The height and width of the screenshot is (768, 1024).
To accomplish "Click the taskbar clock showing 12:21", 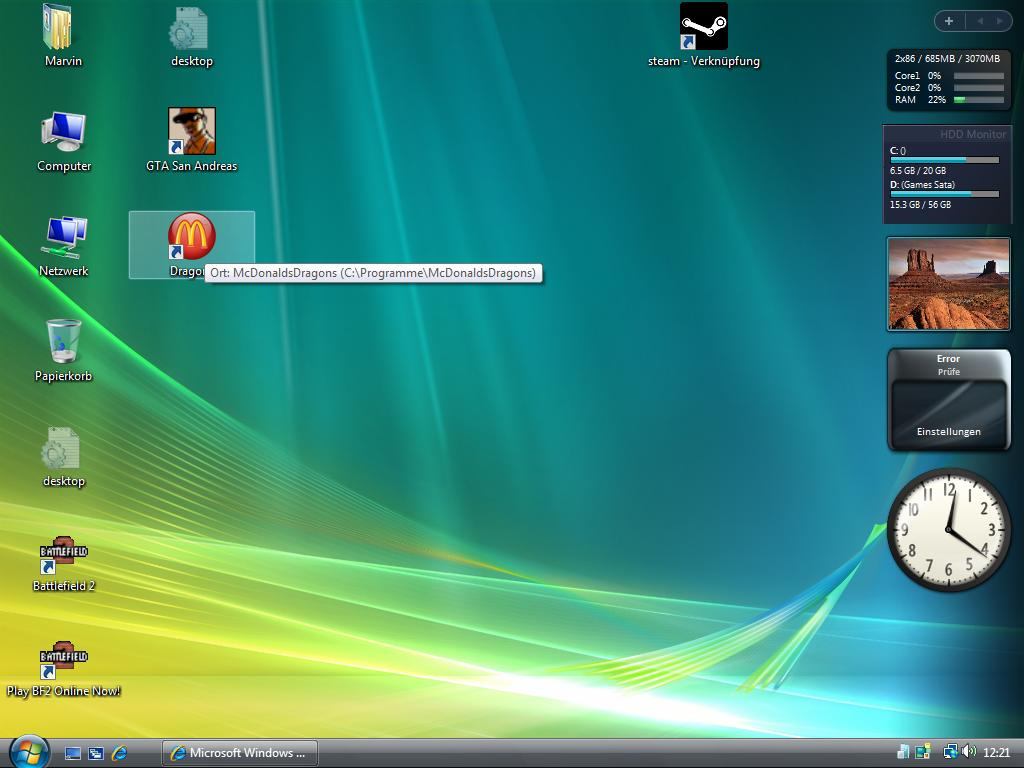I will coord(996,753).
